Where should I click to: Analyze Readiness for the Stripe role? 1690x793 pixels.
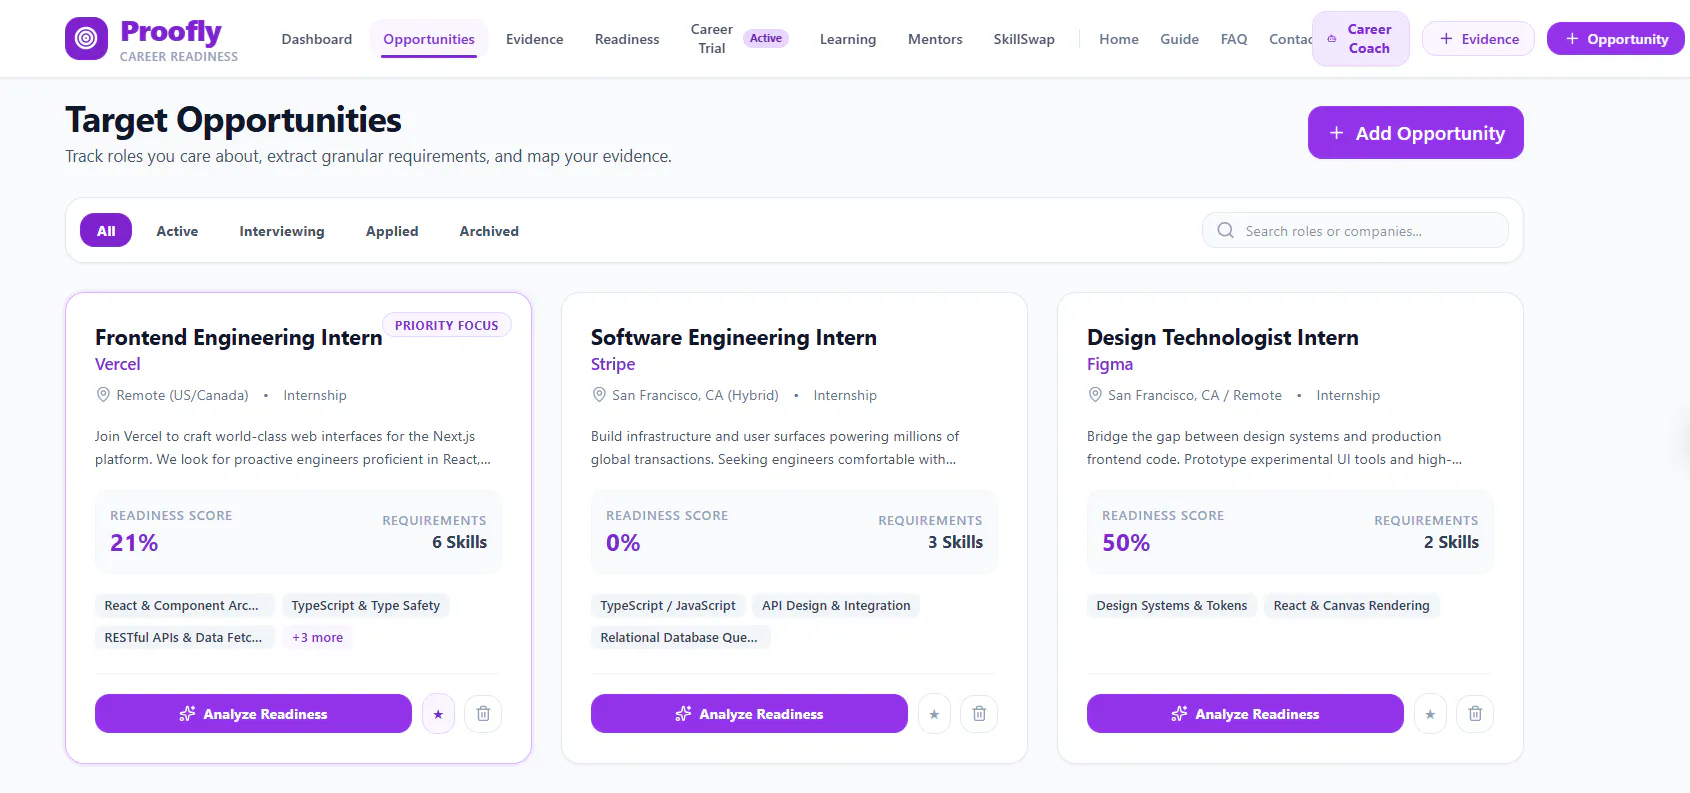tap(749, 714)
